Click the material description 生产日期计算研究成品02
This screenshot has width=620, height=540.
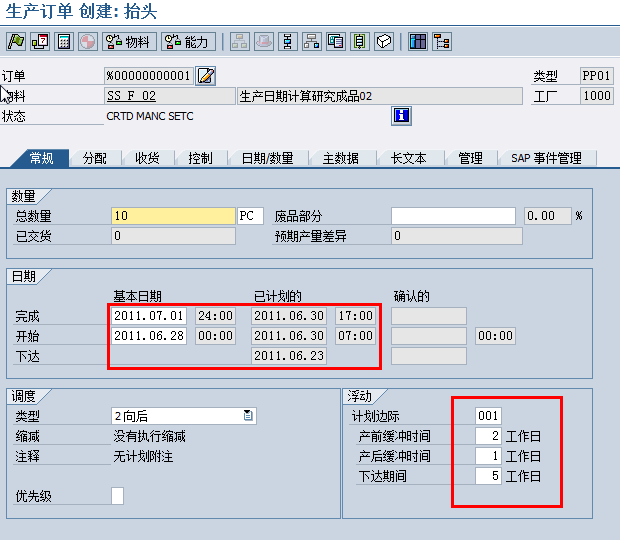[x=380, y=96]
